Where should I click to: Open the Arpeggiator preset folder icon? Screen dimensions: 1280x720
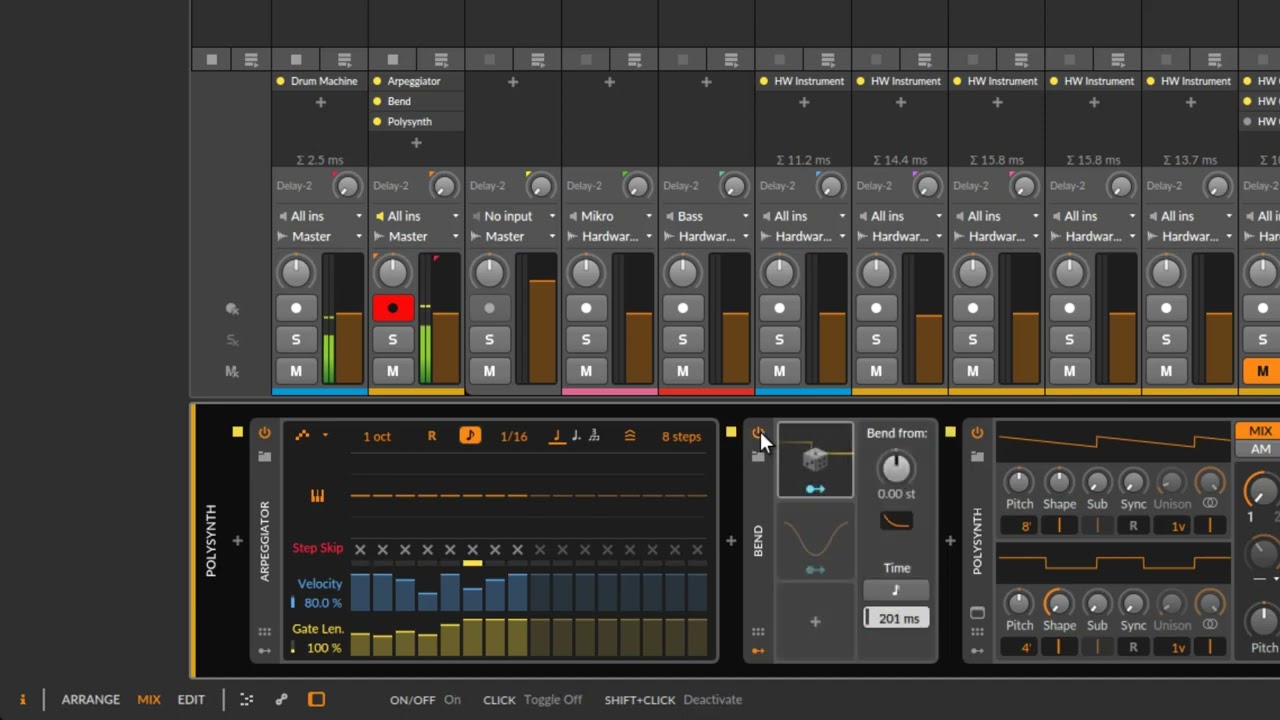(264, 456)
